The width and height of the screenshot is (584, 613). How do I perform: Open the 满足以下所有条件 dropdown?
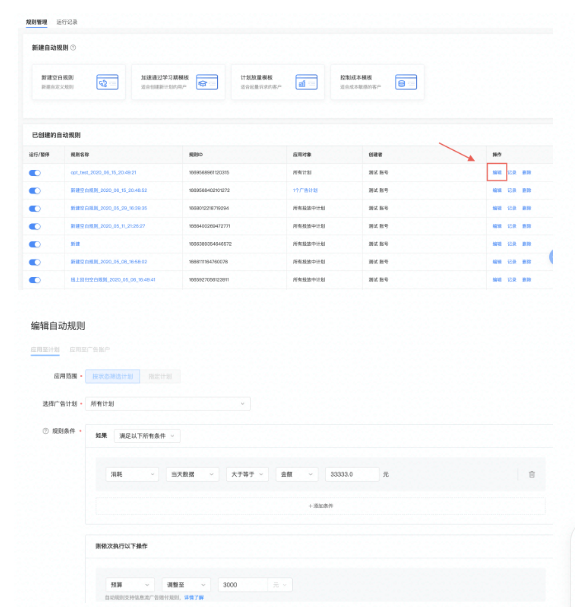(x=147, y=436)
